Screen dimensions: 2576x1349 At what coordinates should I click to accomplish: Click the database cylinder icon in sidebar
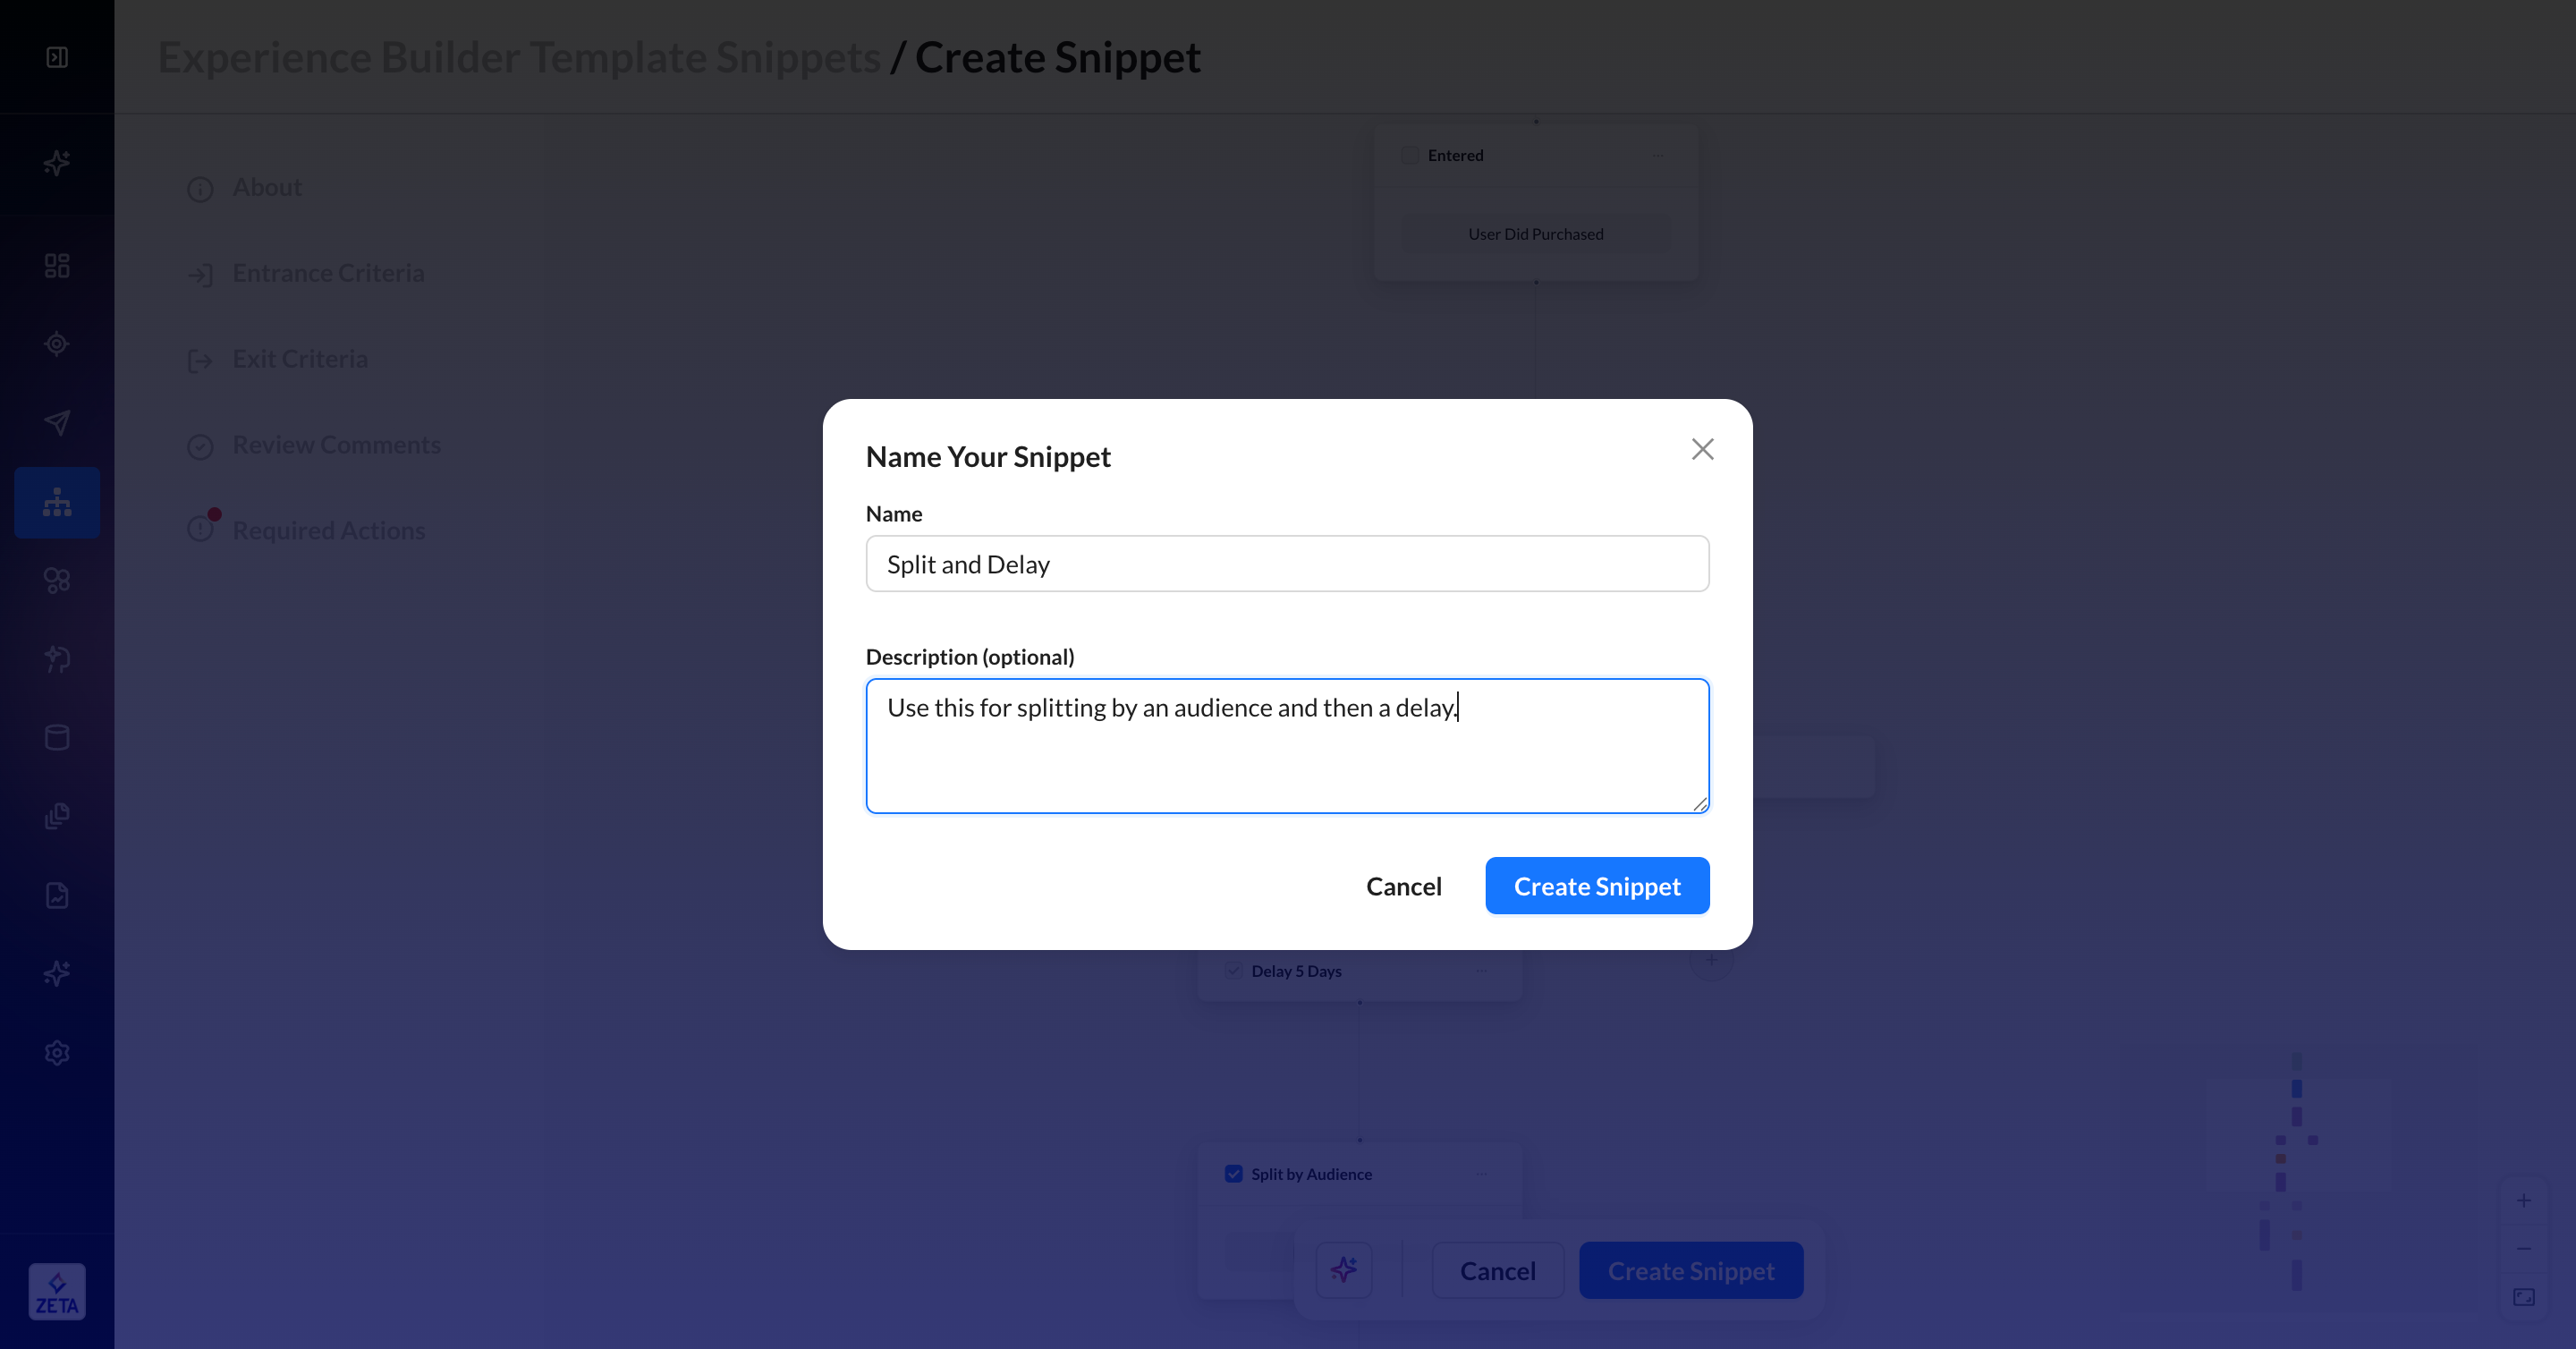click(57, 737)
